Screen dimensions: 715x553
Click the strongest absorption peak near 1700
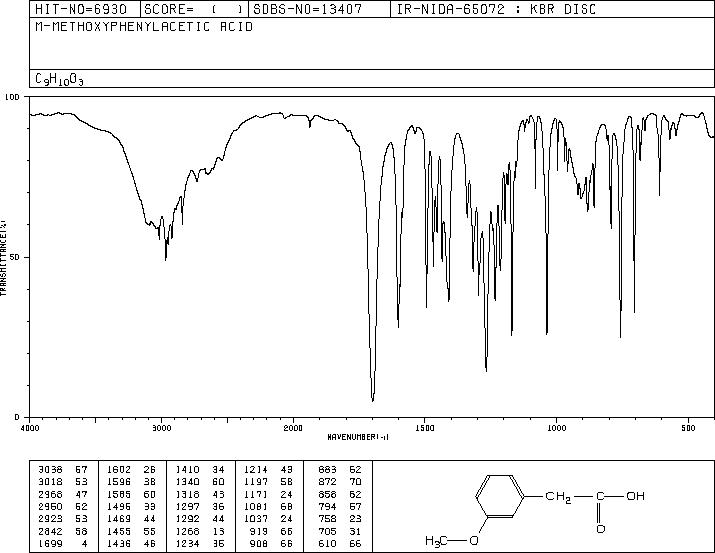[x=373, y=400]
